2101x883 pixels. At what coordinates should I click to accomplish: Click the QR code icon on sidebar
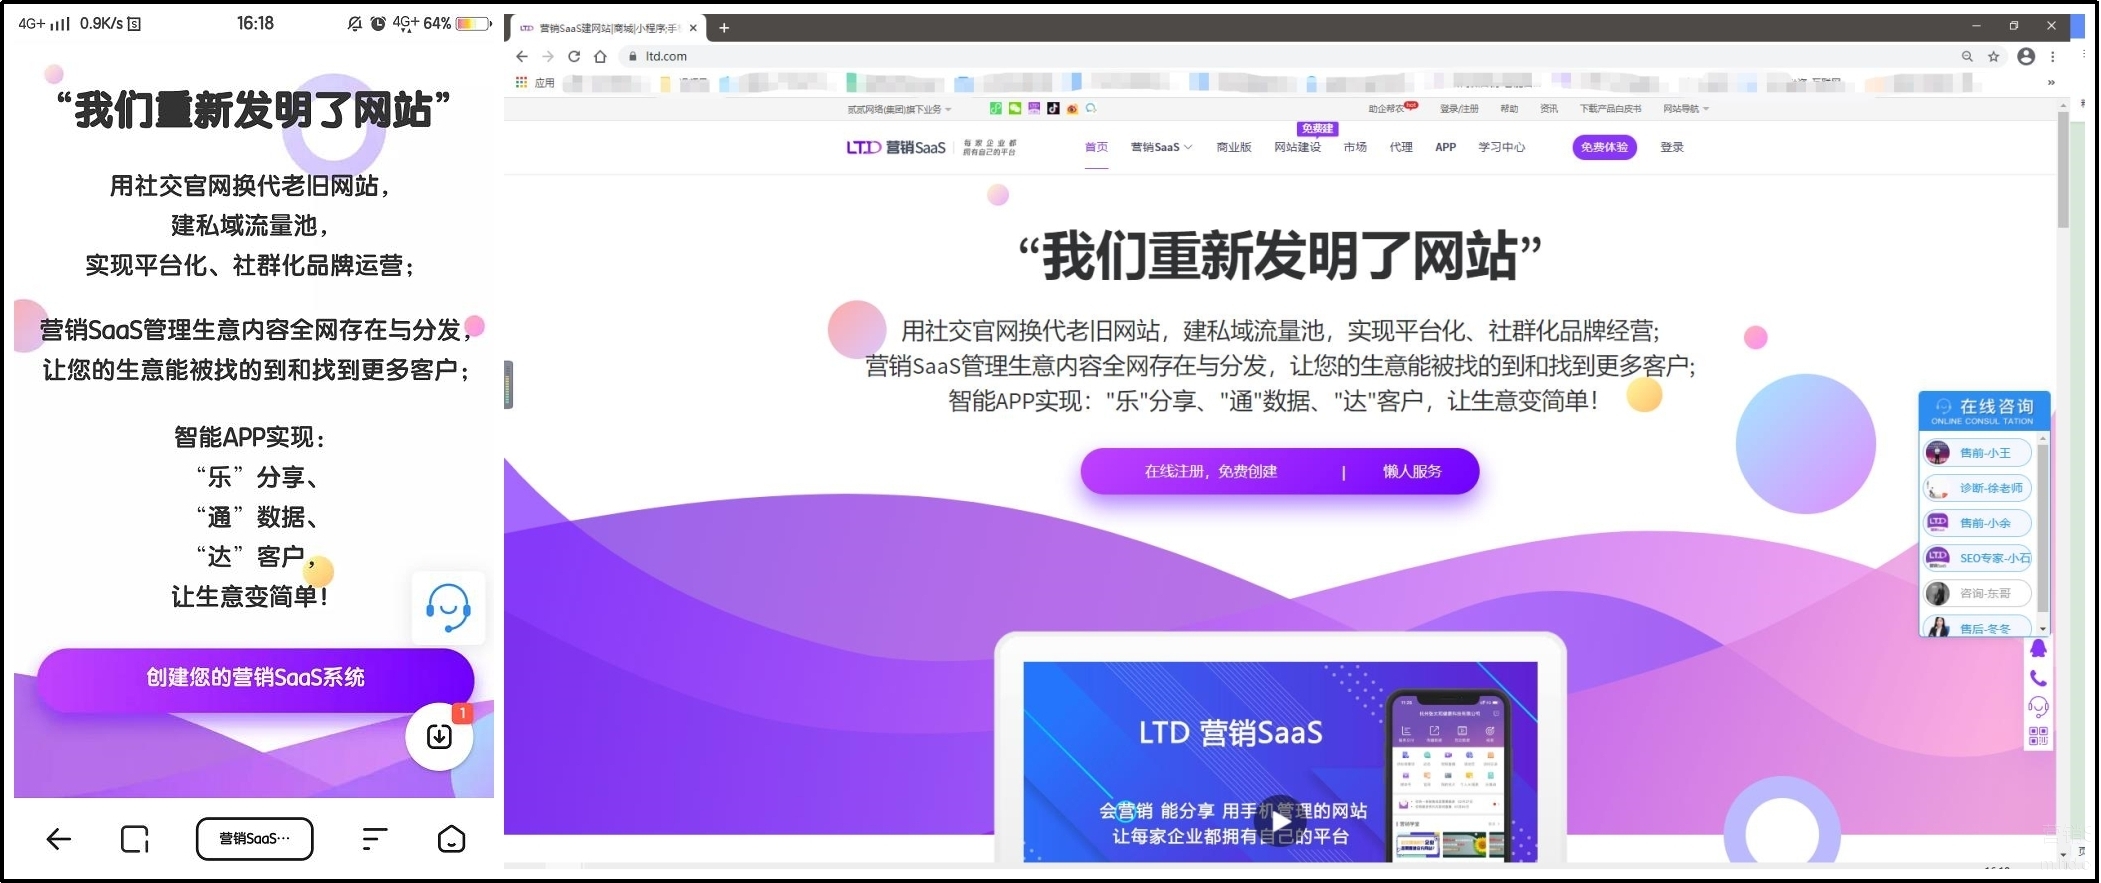2038,737
